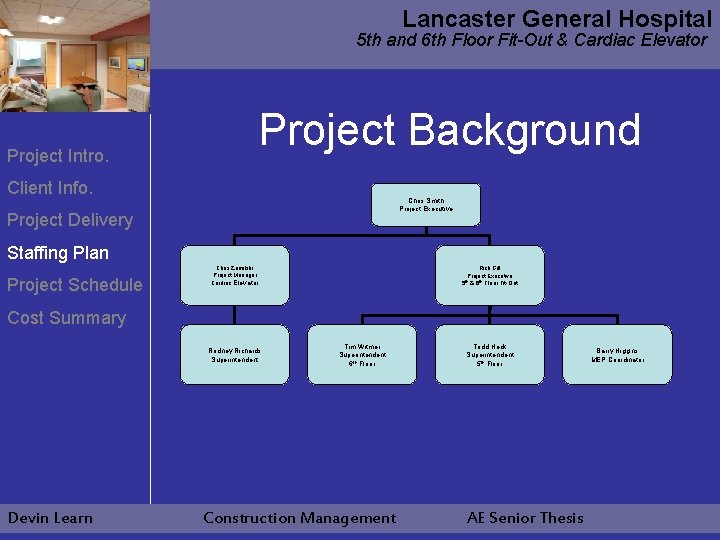720x540 pixels.
Task: Select the Superintendent 6th Floor box
Action: pyautogui.click(x=362, y=354)
